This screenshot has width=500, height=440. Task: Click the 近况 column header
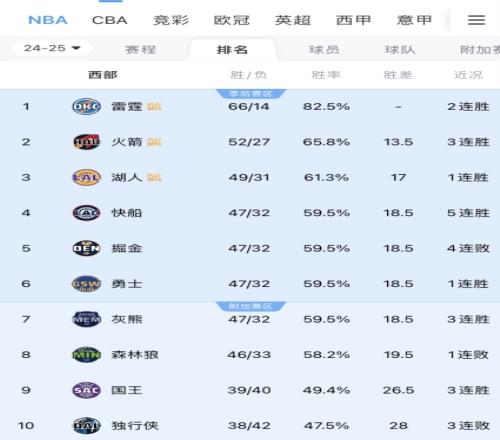(x=468, y=75)
